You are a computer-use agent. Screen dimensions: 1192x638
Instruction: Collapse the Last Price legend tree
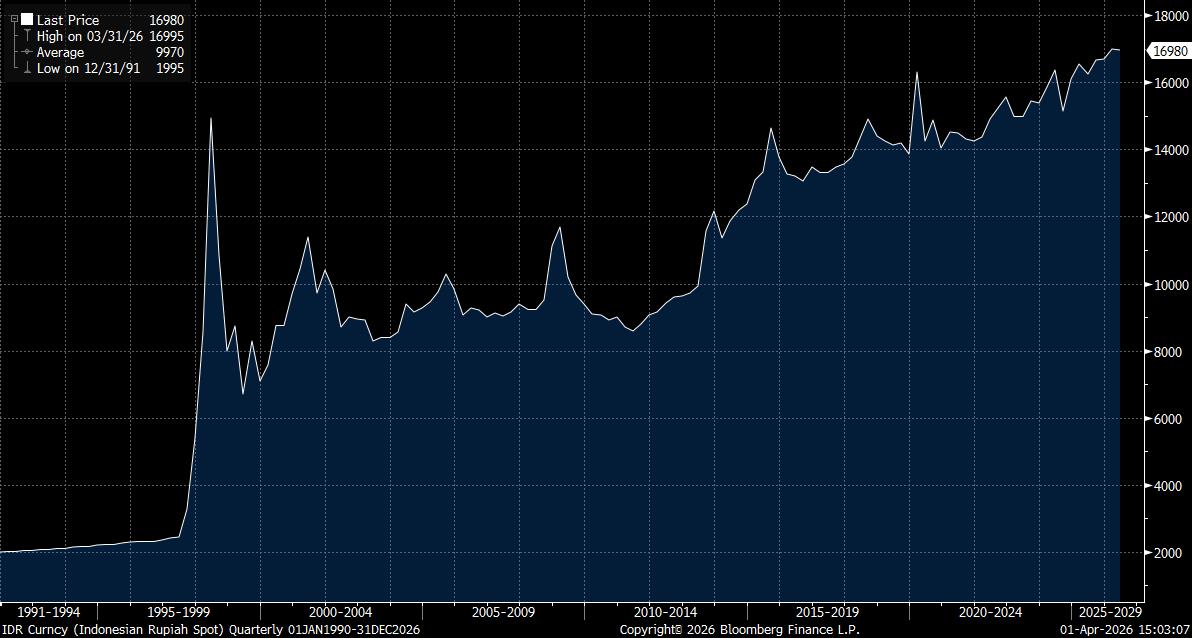[x=14, y=20]
